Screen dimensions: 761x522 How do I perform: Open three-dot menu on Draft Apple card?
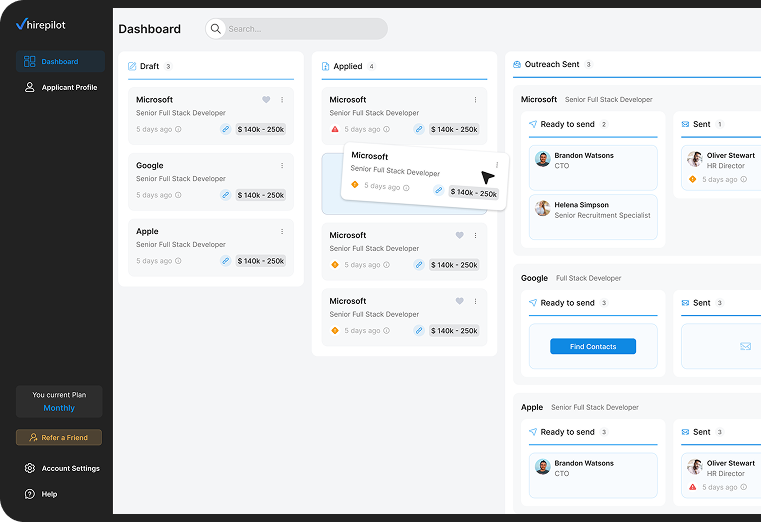[x=282, y=232]
